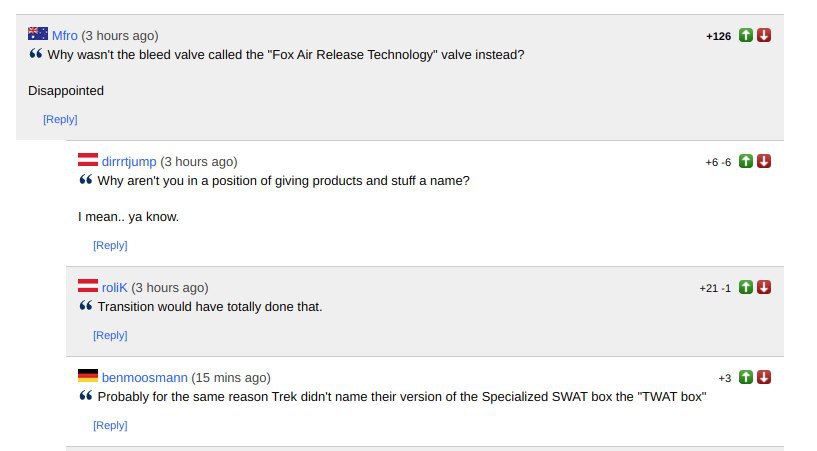Image resolution: width=817 pixels, height=451 pixels.
Task: Click Australian flag next to Mfro
Action: click(x=38, y=34)
